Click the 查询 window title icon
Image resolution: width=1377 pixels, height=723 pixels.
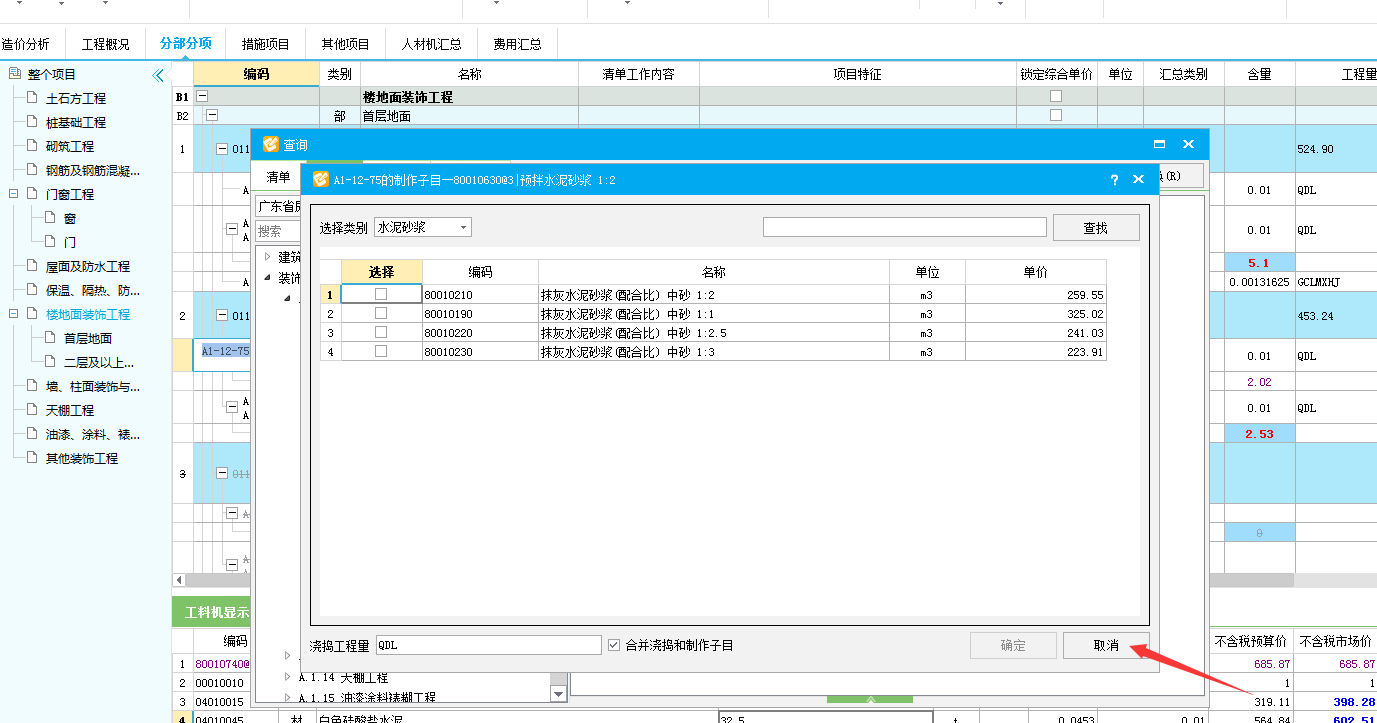click(270, 144)
